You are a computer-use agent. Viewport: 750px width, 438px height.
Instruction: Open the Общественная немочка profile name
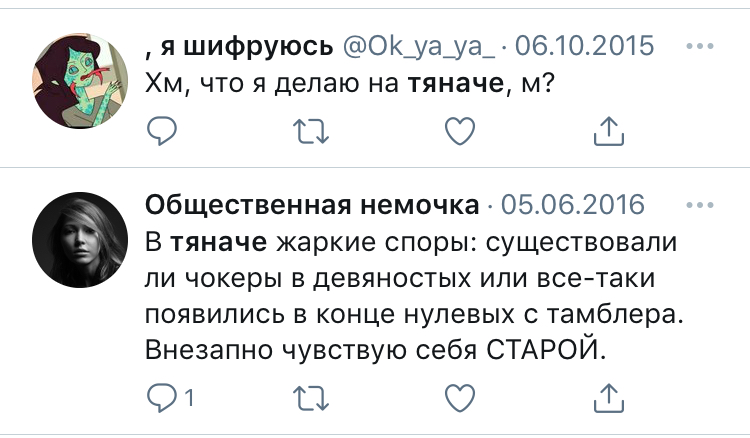(x=312, y=207)
